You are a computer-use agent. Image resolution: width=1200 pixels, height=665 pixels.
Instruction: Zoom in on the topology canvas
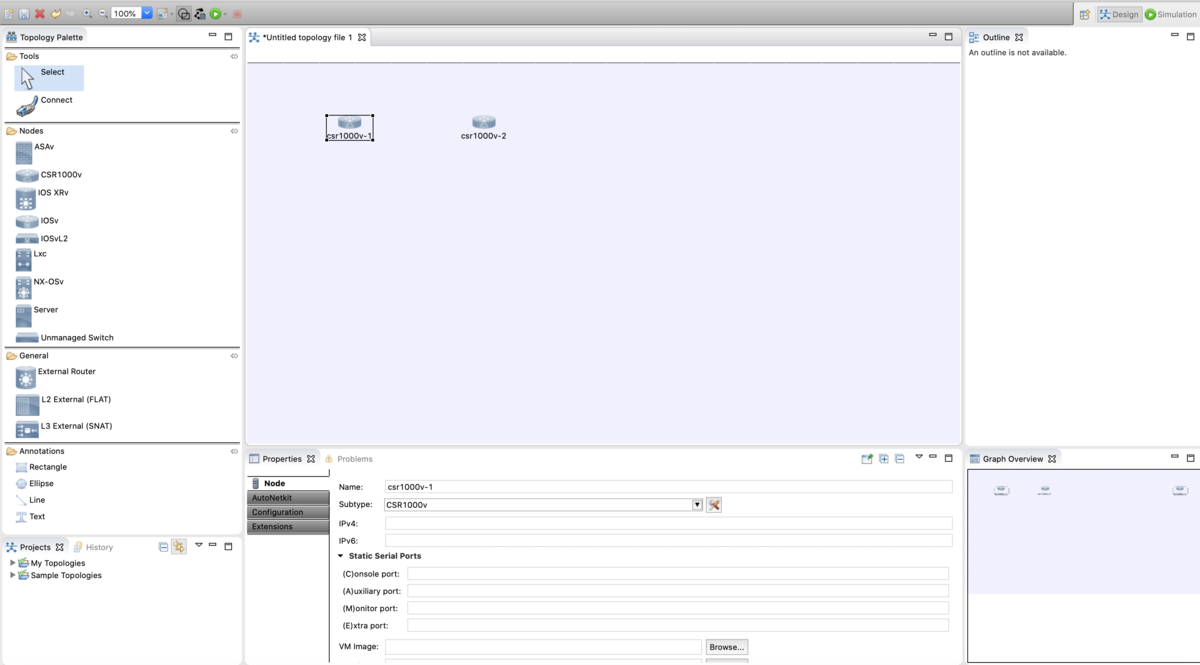pyautogui.click(x=87, y=14)
